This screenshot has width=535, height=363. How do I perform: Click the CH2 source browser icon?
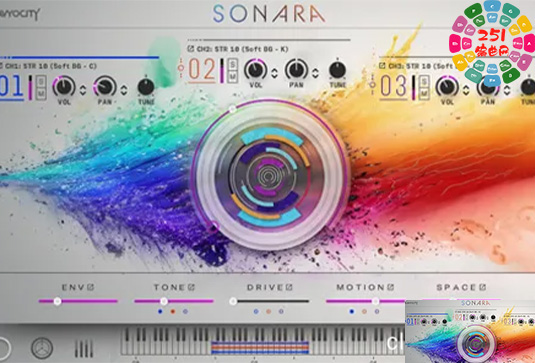(x=191, y=49)
